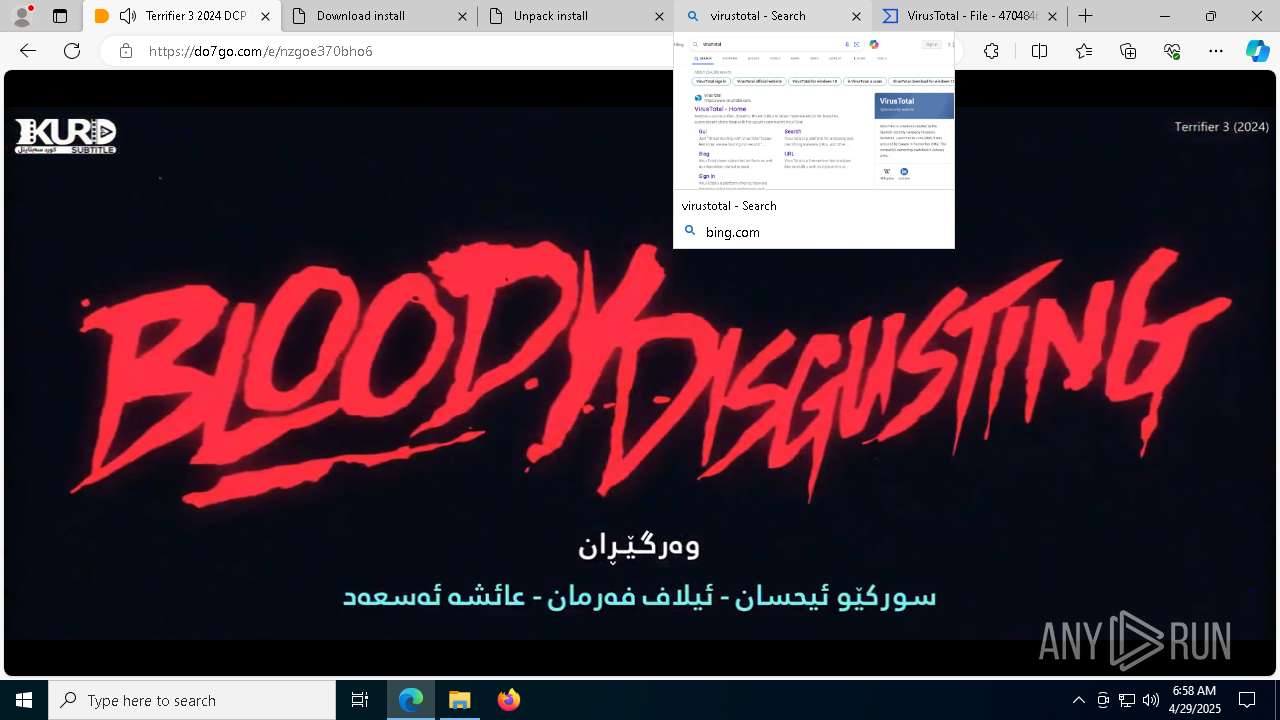Click the taskbar search box
The image size is (1280, 720).
192,700
